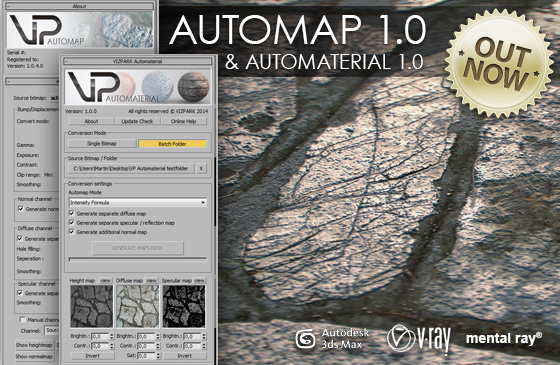Invert the Height map
560x365 pixels.
pos(92,356)
